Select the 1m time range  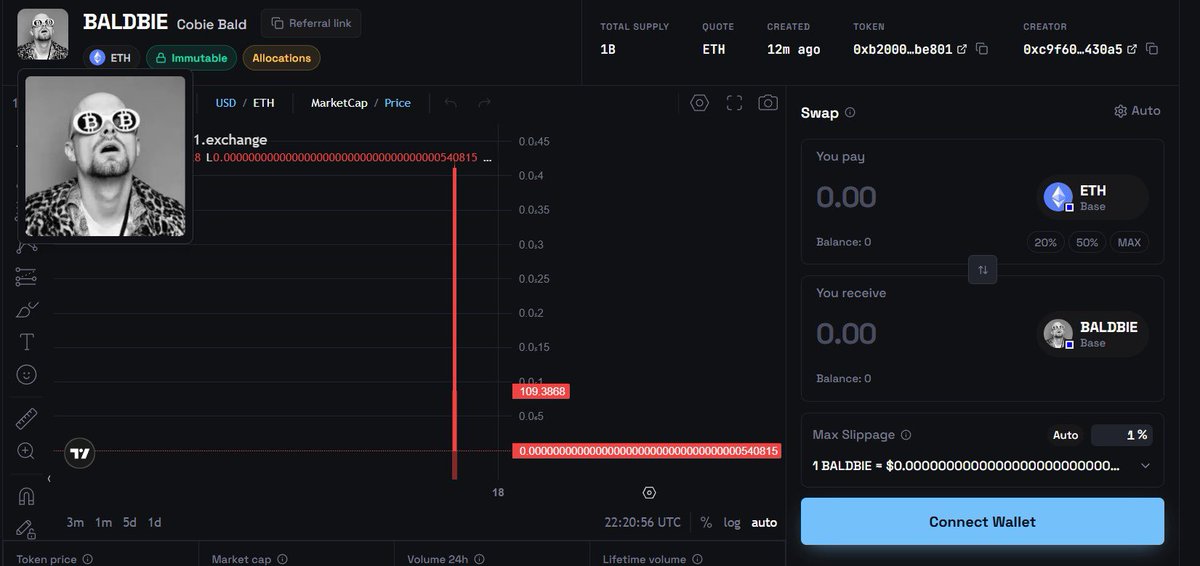[x=103, y=522]
